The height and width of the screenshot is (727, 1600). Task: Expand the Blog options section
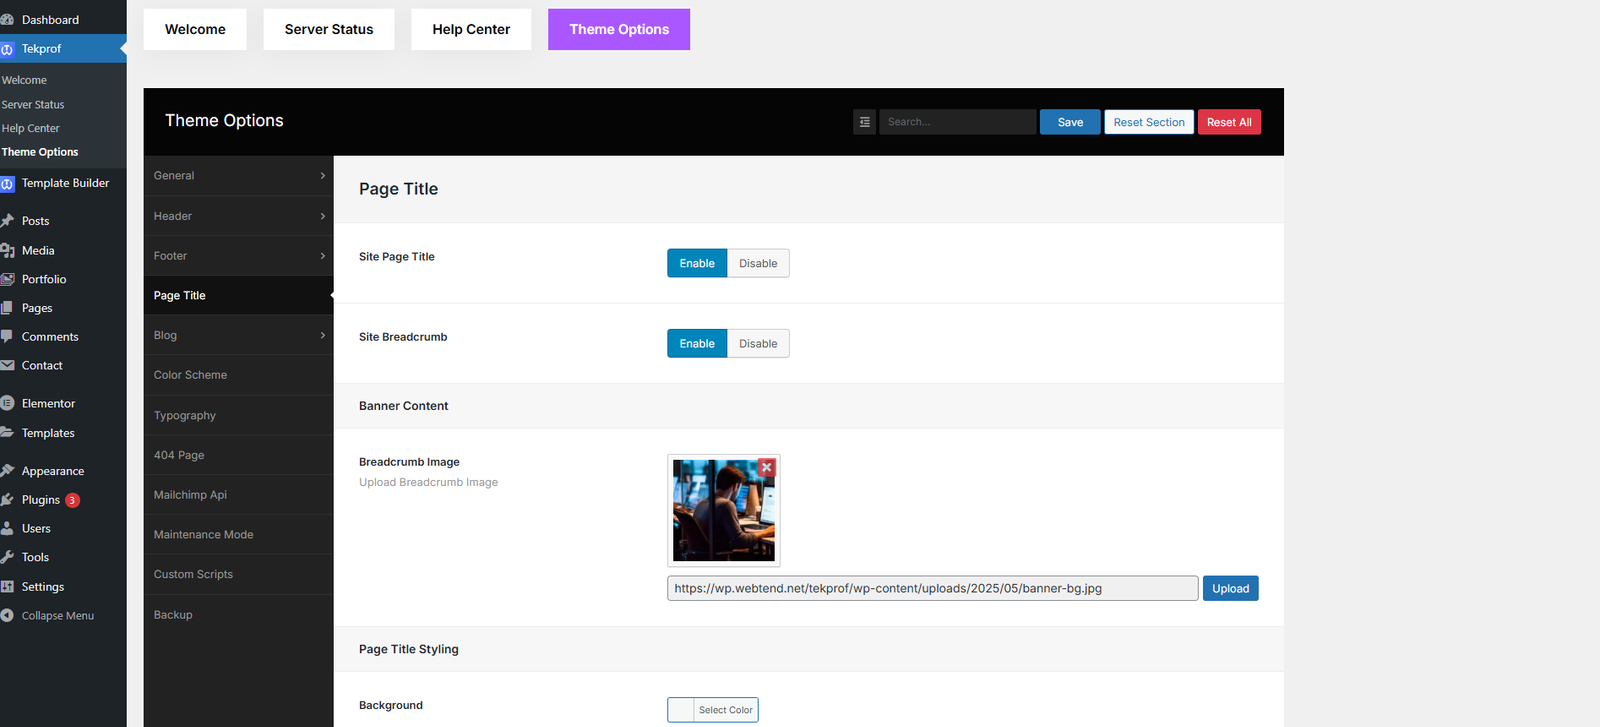(238, 336)
